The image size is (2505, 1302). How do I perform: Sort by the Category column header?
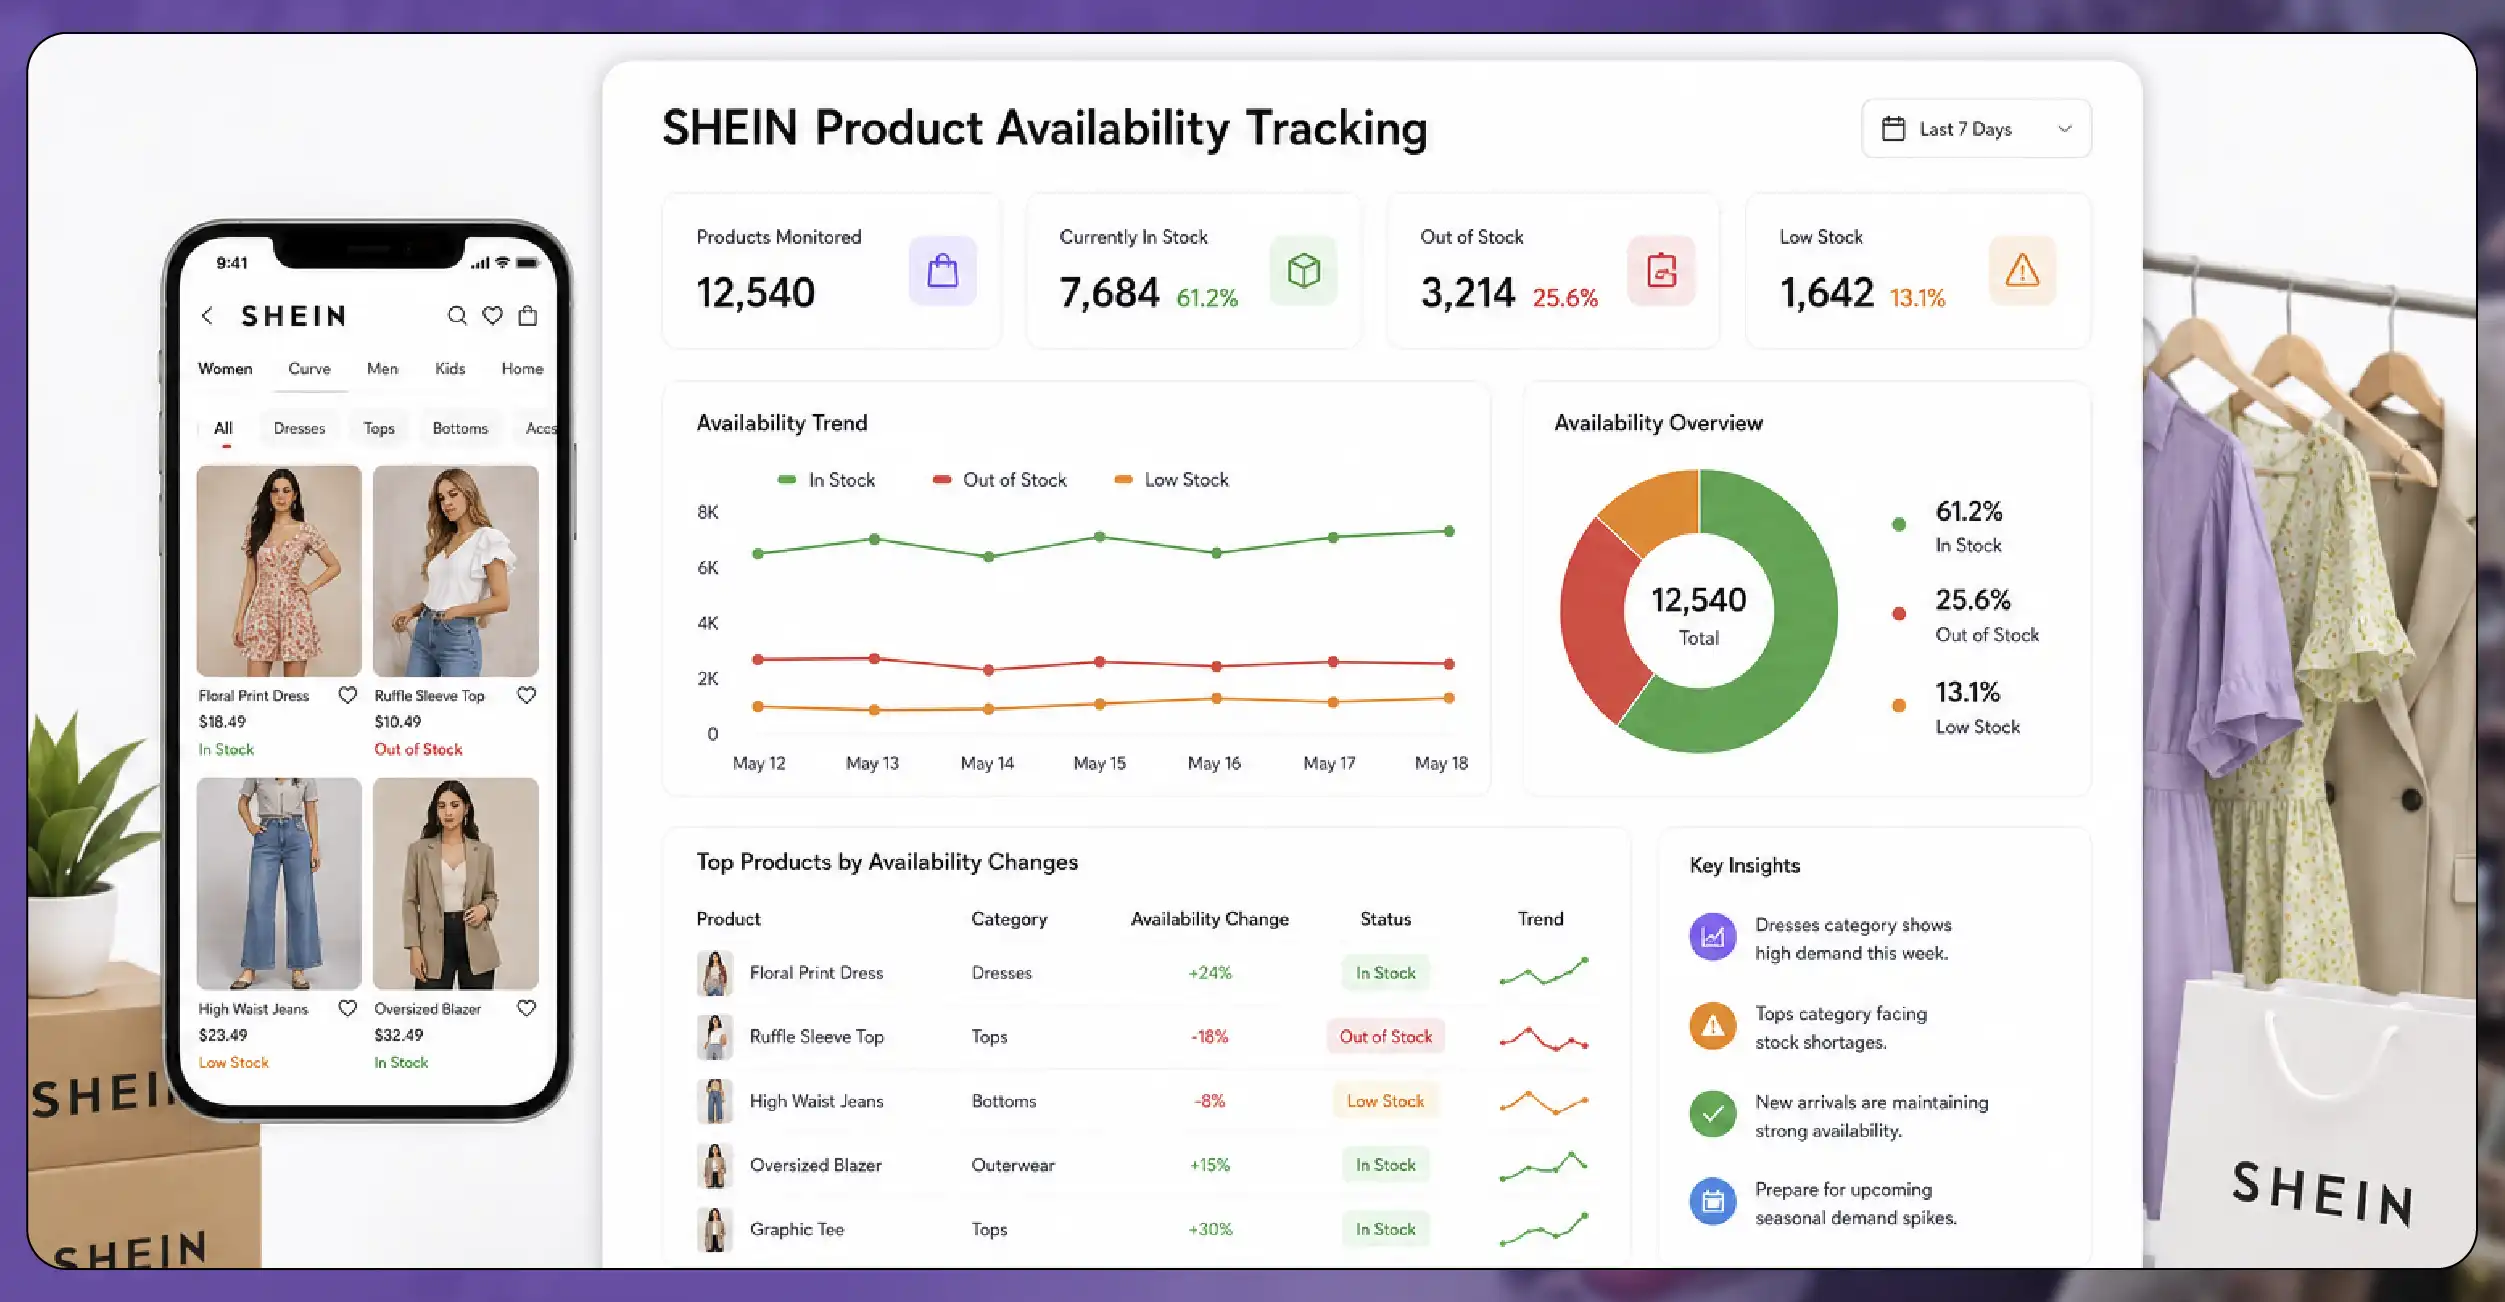[1009, 919]
